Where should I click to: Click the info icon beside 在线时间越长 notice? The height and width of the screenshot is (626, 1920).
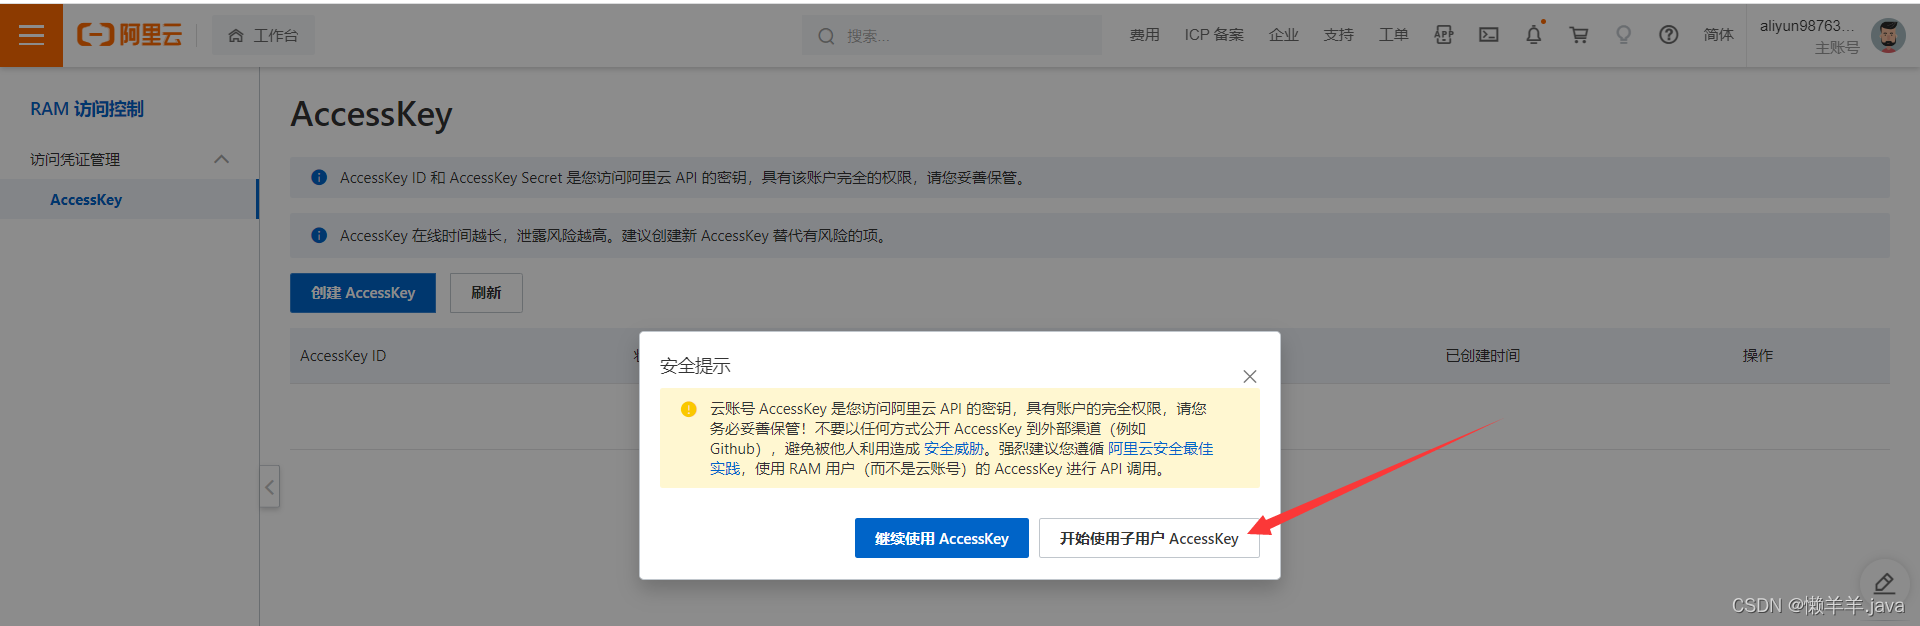click(319, 235)
